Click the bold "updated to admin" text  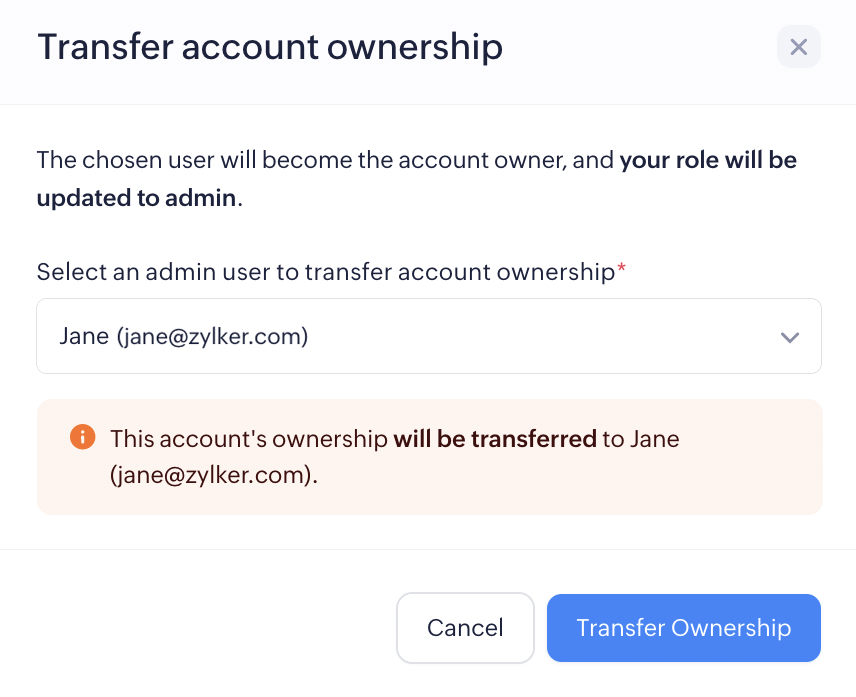pyautogui.click(x=136, y=197)
